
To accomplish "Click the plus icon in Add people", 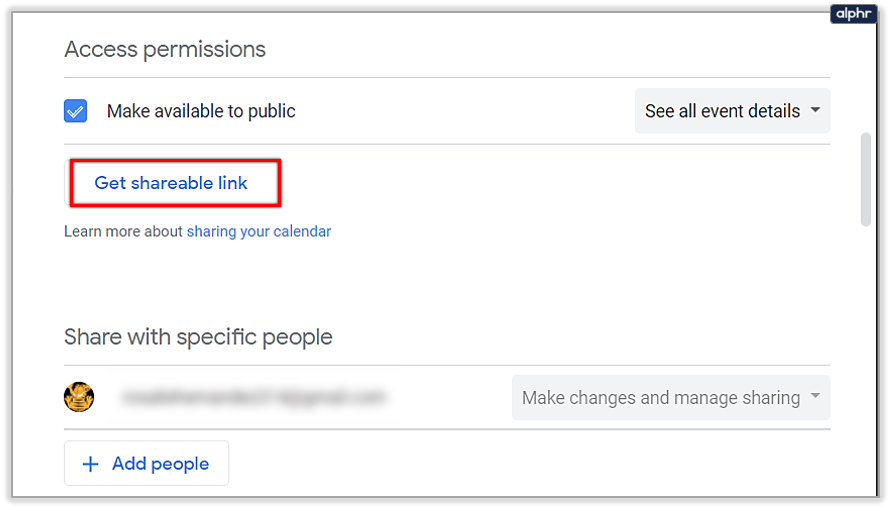I will pyautogui.click(x=91, y=464).
